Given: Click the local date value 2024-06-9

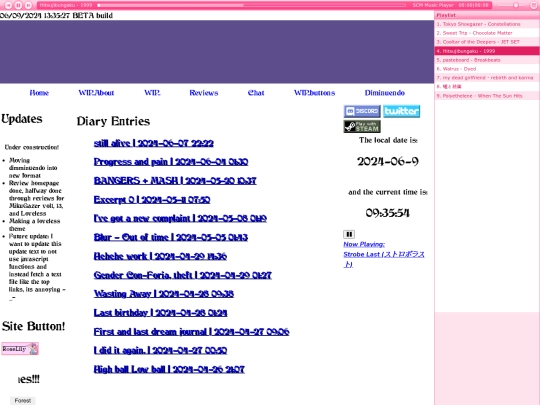Looking at the screenshot, I should 388,162.
